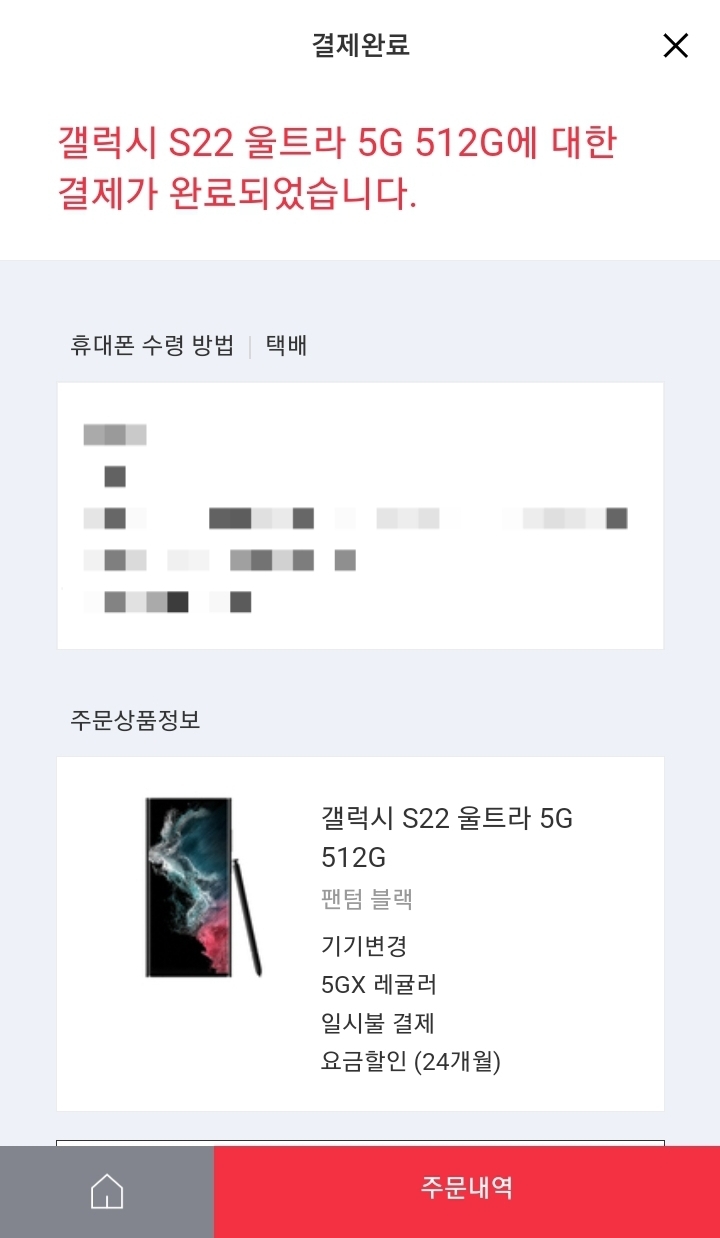Go to home via house icon
Image resolution: width=720 pixels, height=1238 pixels.
click(x=107, y=1192)
